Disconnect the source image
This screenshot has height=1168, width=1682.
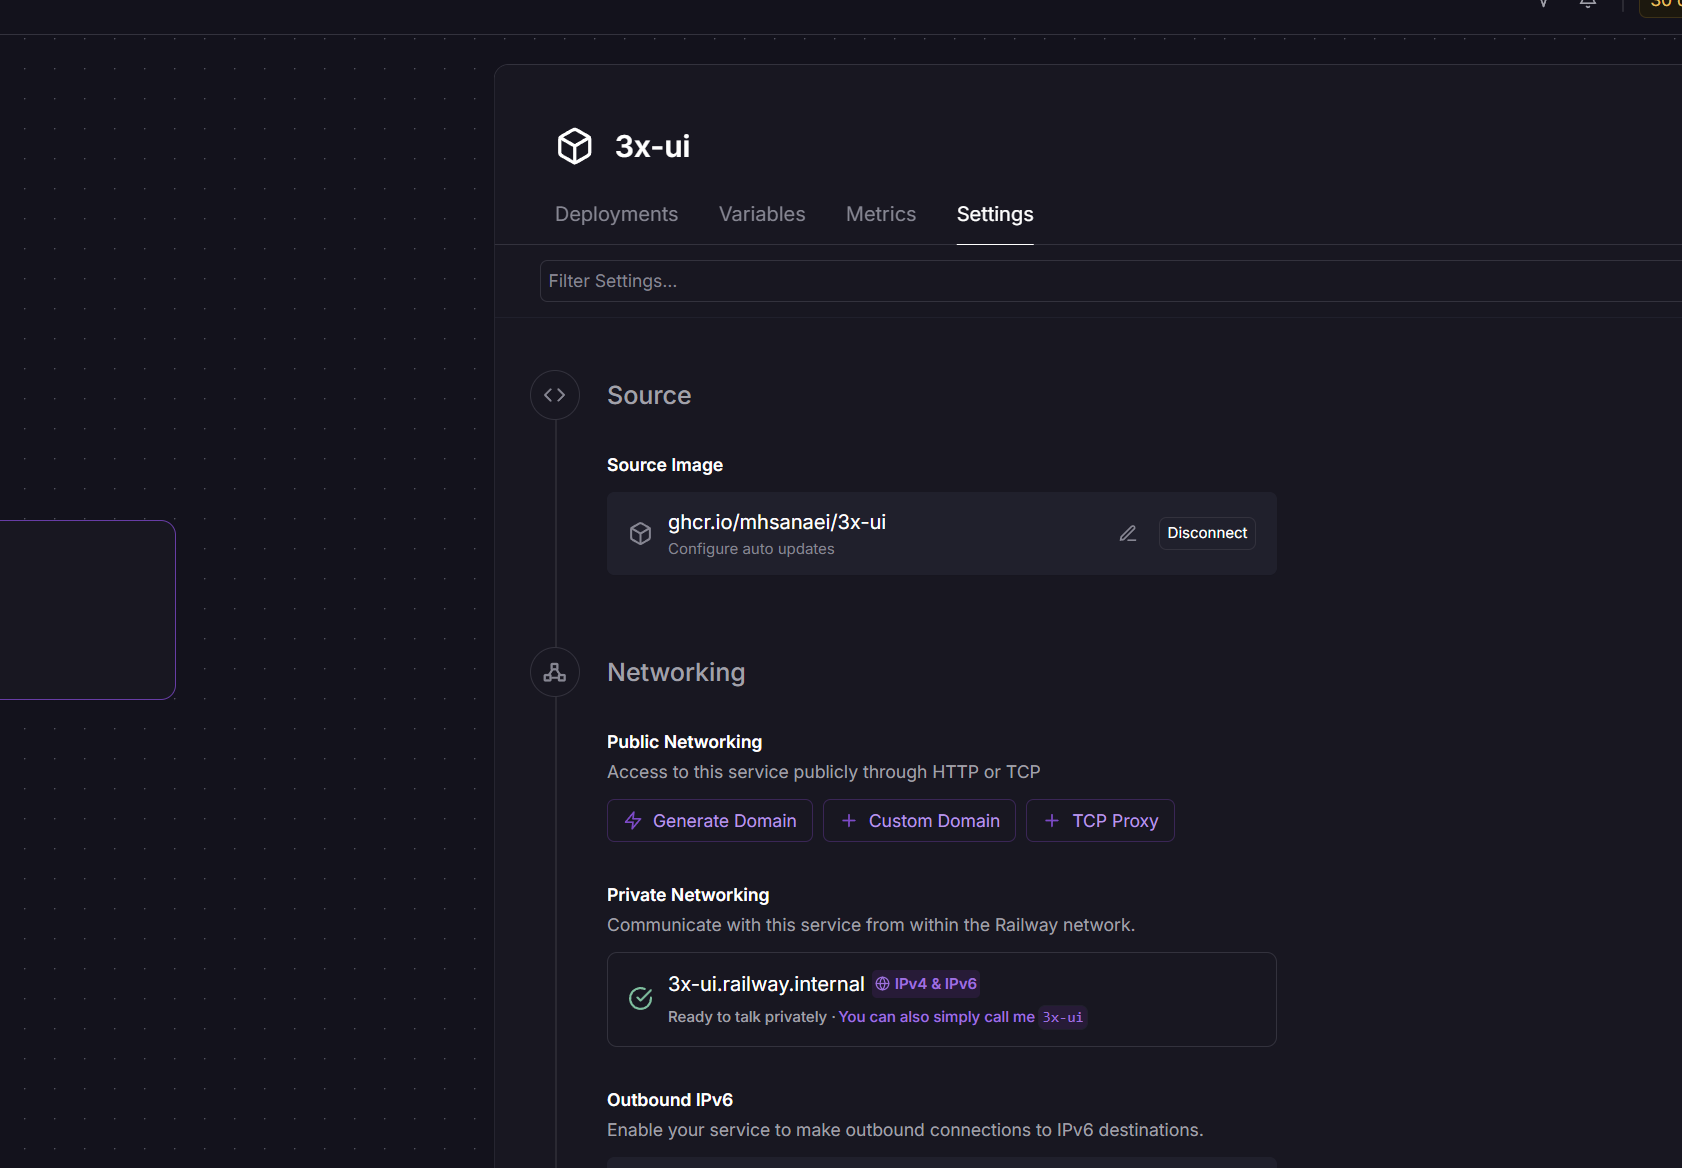coord(1207,533)
